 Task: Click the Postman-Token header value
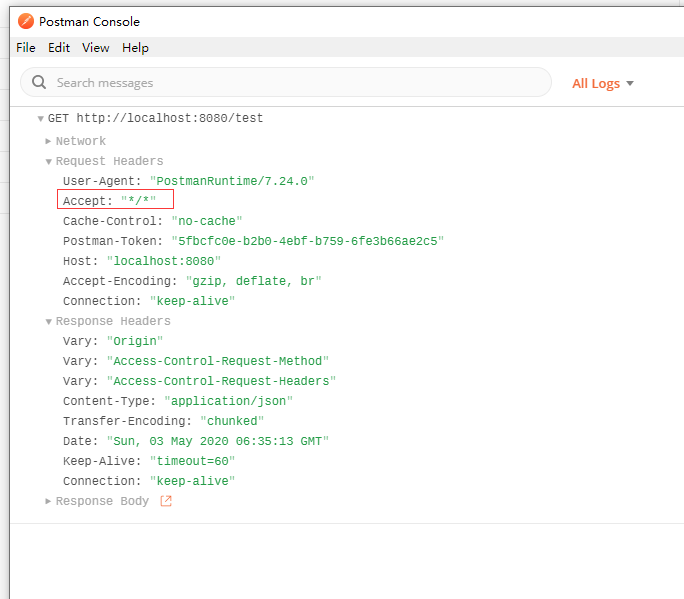click(307, 241)
